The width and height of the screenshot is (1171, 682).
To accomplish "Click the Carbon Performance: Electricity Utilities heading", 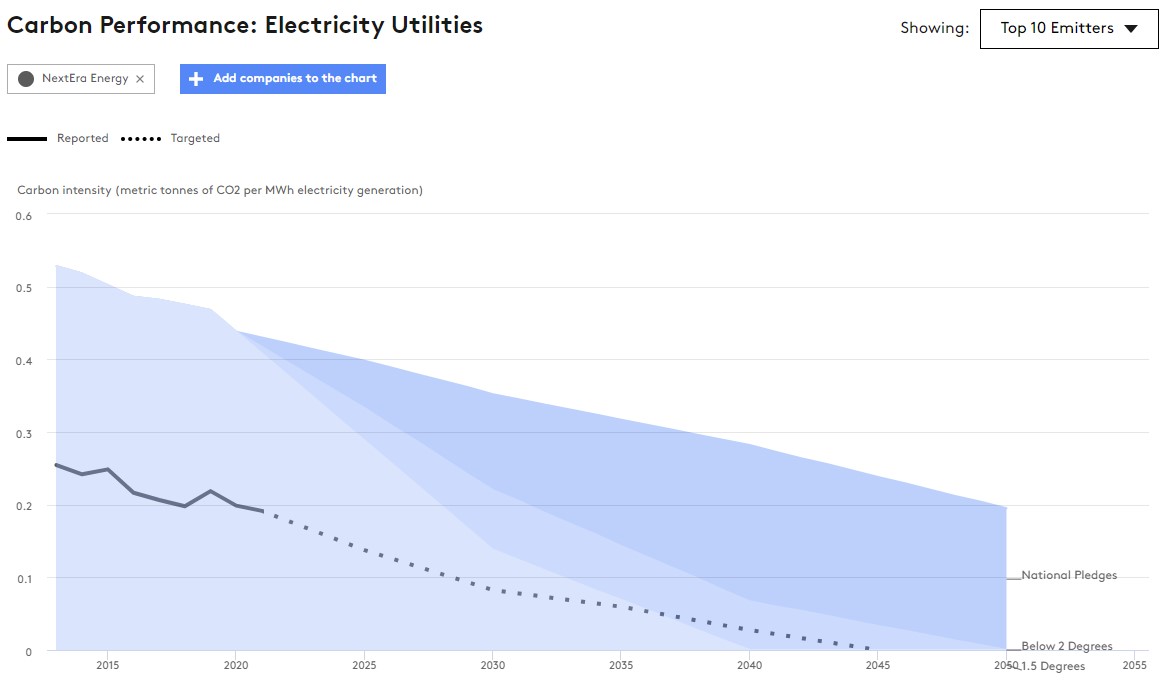I will [x=245, y=26].
